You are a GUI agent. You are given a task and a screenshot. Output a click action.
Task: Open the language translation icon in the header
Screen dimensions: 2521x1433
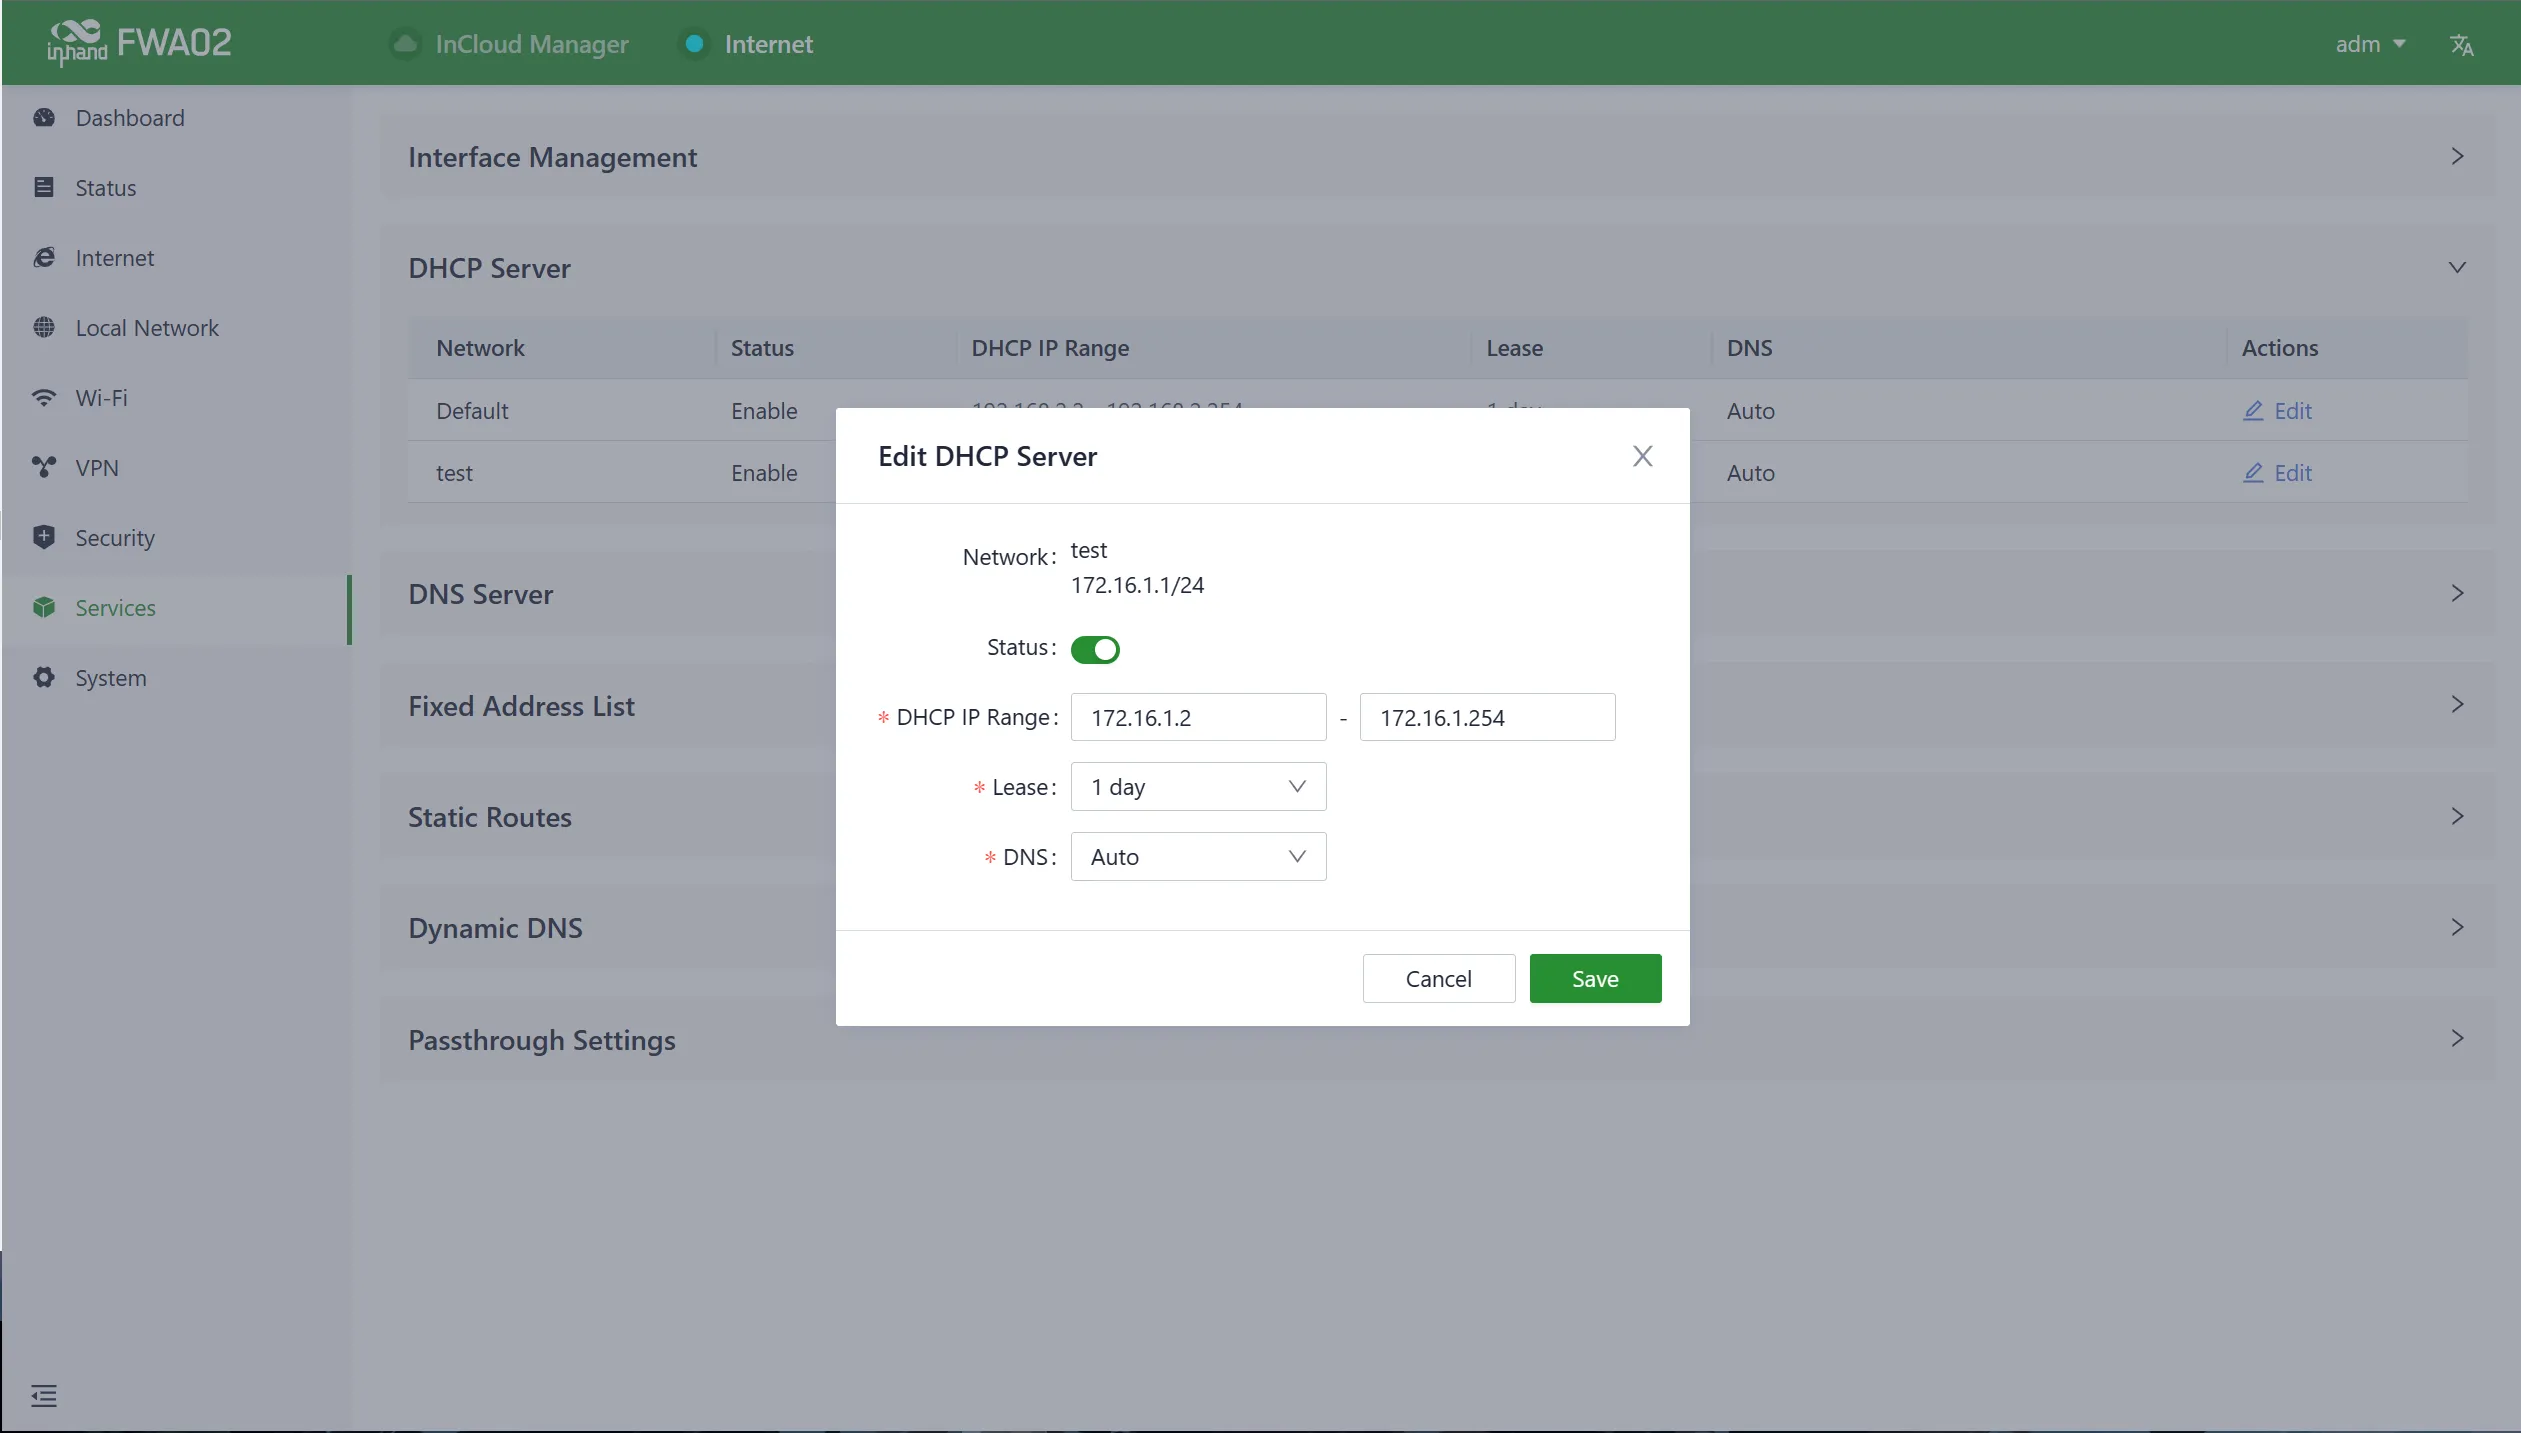(x=2462, y=45)
